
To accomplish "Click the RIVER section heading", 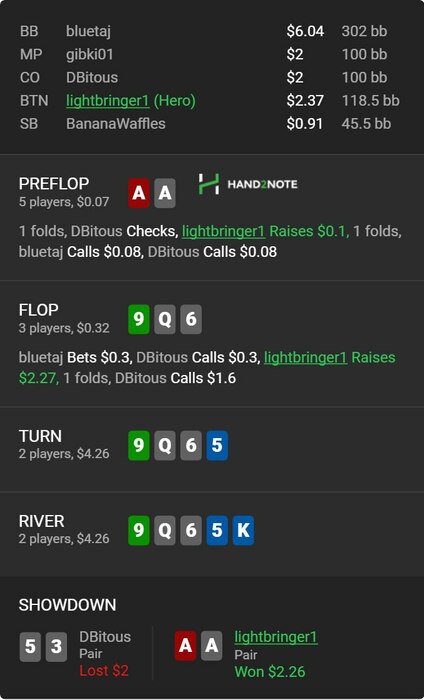I will pyautogui.click(x=42, y=521).
